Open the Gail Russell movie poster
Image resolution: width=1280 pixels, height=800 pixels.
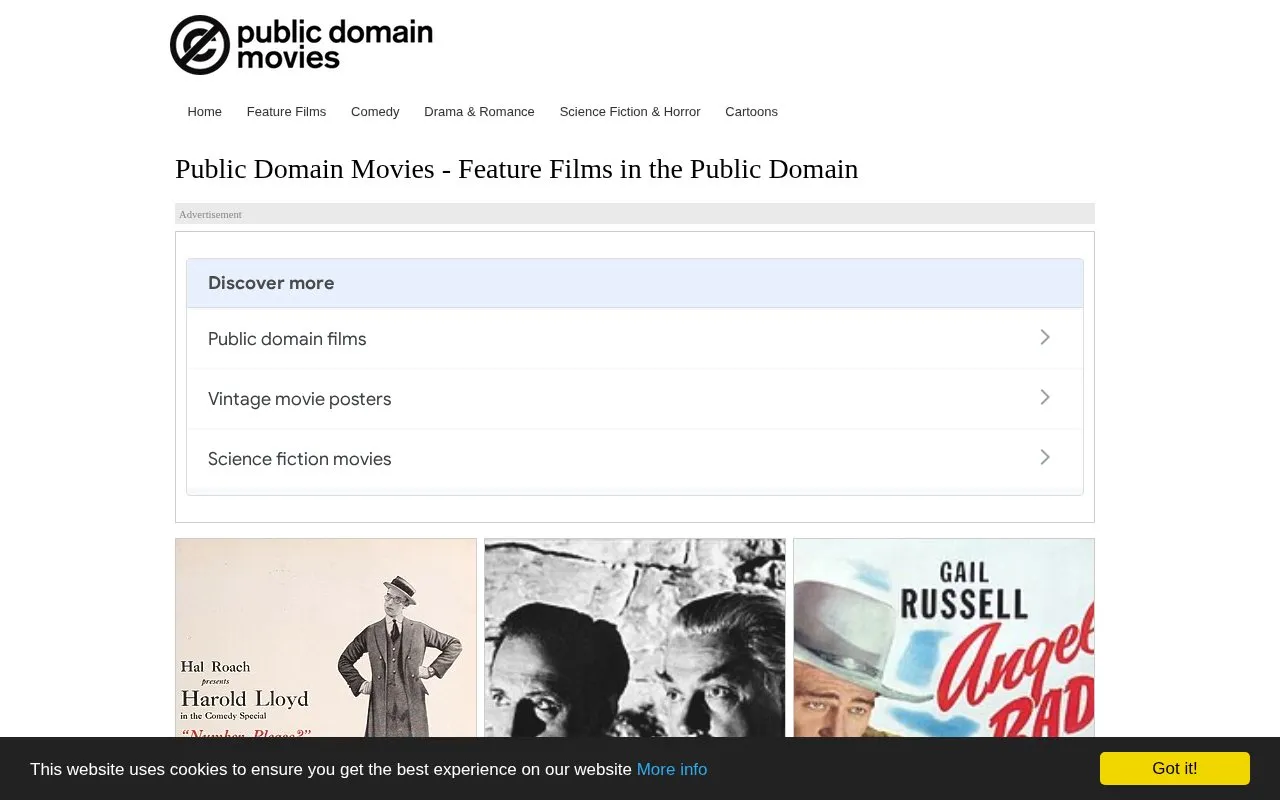(944, 638)
